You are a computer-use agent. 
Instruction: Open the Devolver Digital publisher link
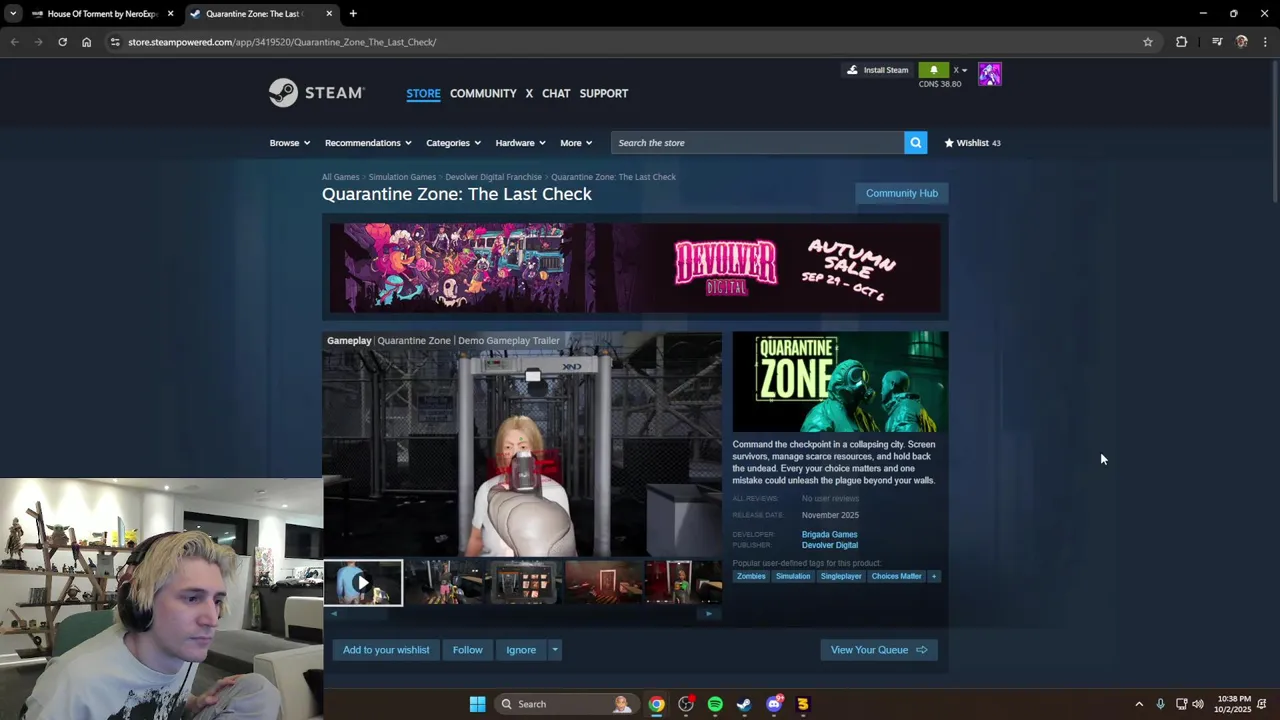pyautogui.click(x=830, y=545)
